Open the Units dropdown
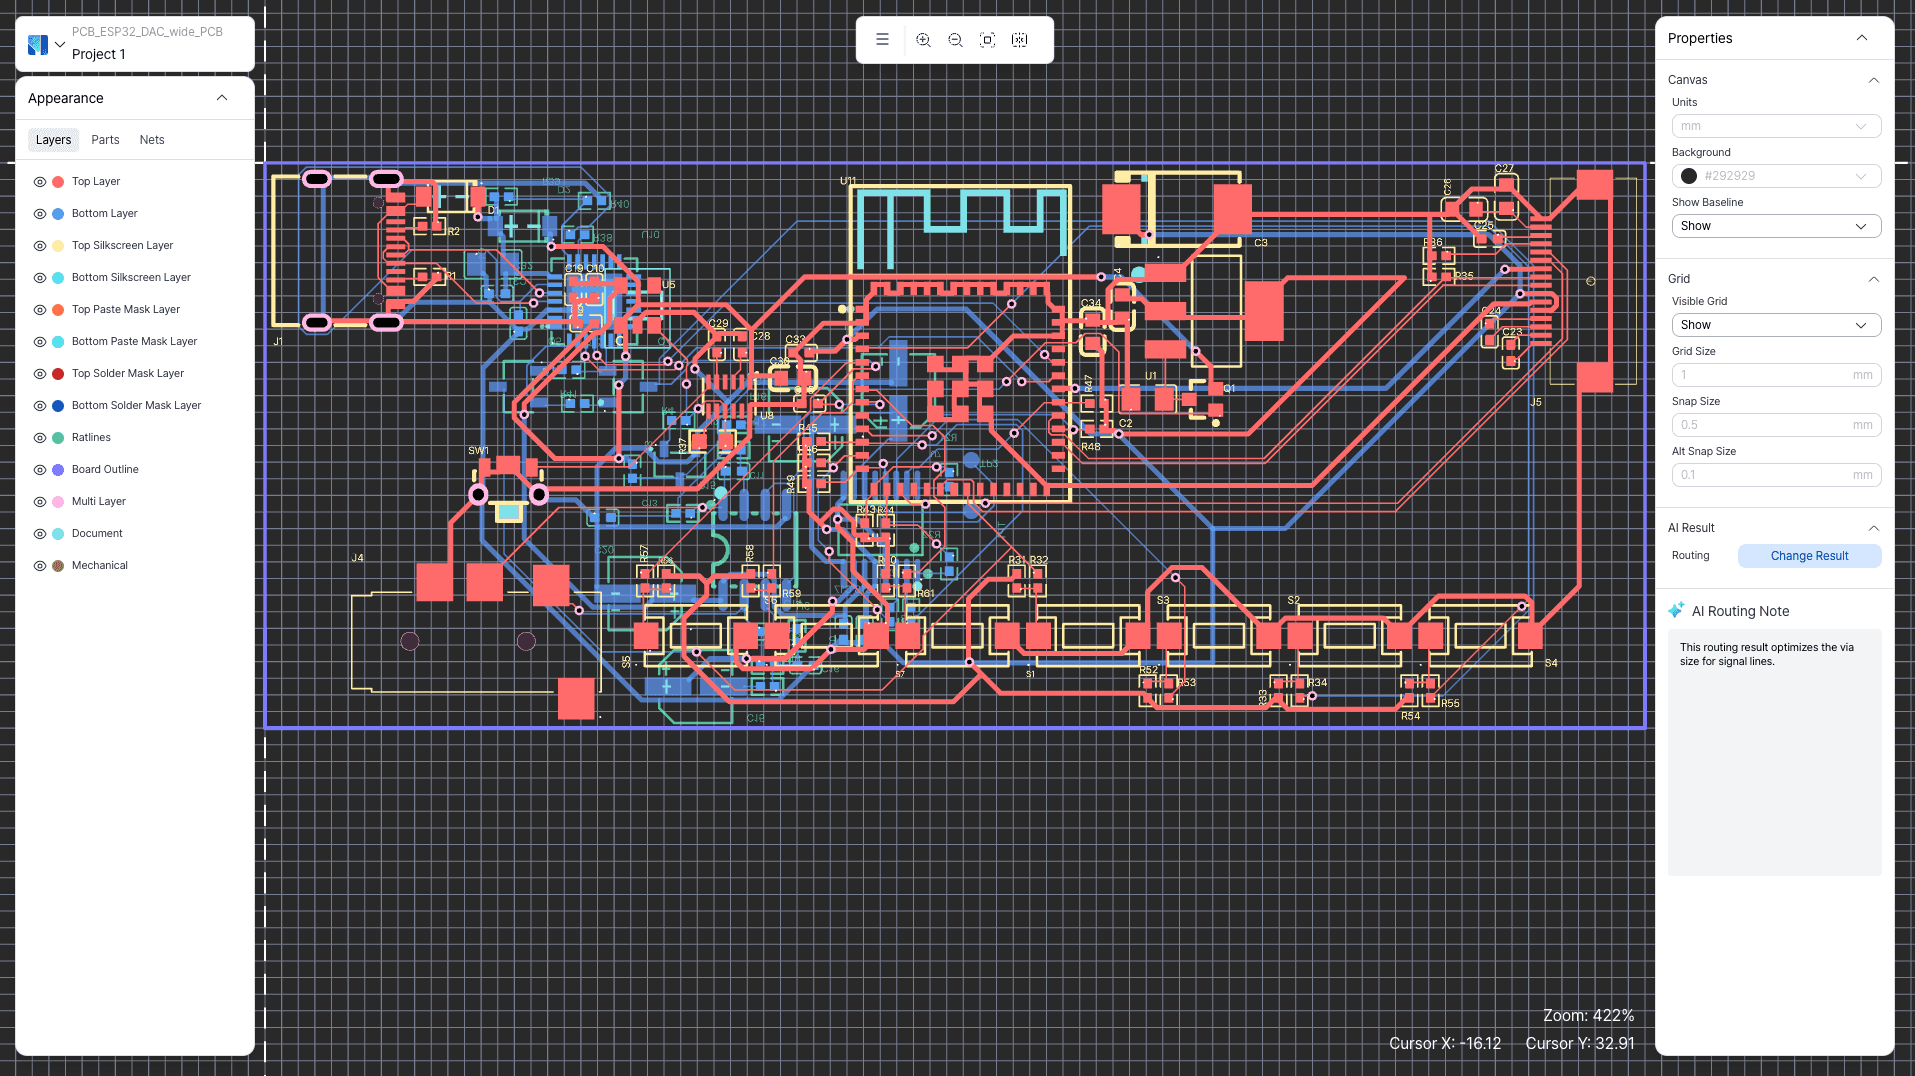Image resolution: width=1915 pixels, height=1076 pixels. point(1776,126)
